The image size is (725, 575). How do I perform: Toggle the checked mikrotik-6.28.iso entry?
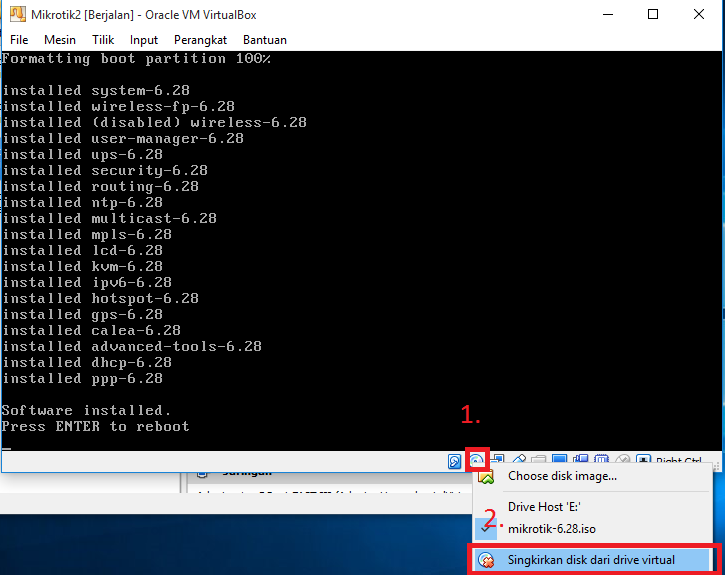point(592,529)
